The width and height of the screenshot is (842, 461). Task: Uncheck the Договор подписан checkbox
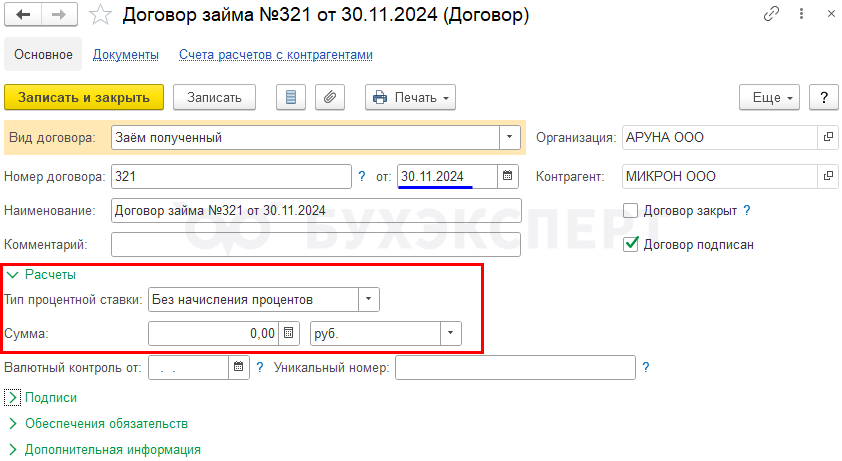[x=630, y=244]
